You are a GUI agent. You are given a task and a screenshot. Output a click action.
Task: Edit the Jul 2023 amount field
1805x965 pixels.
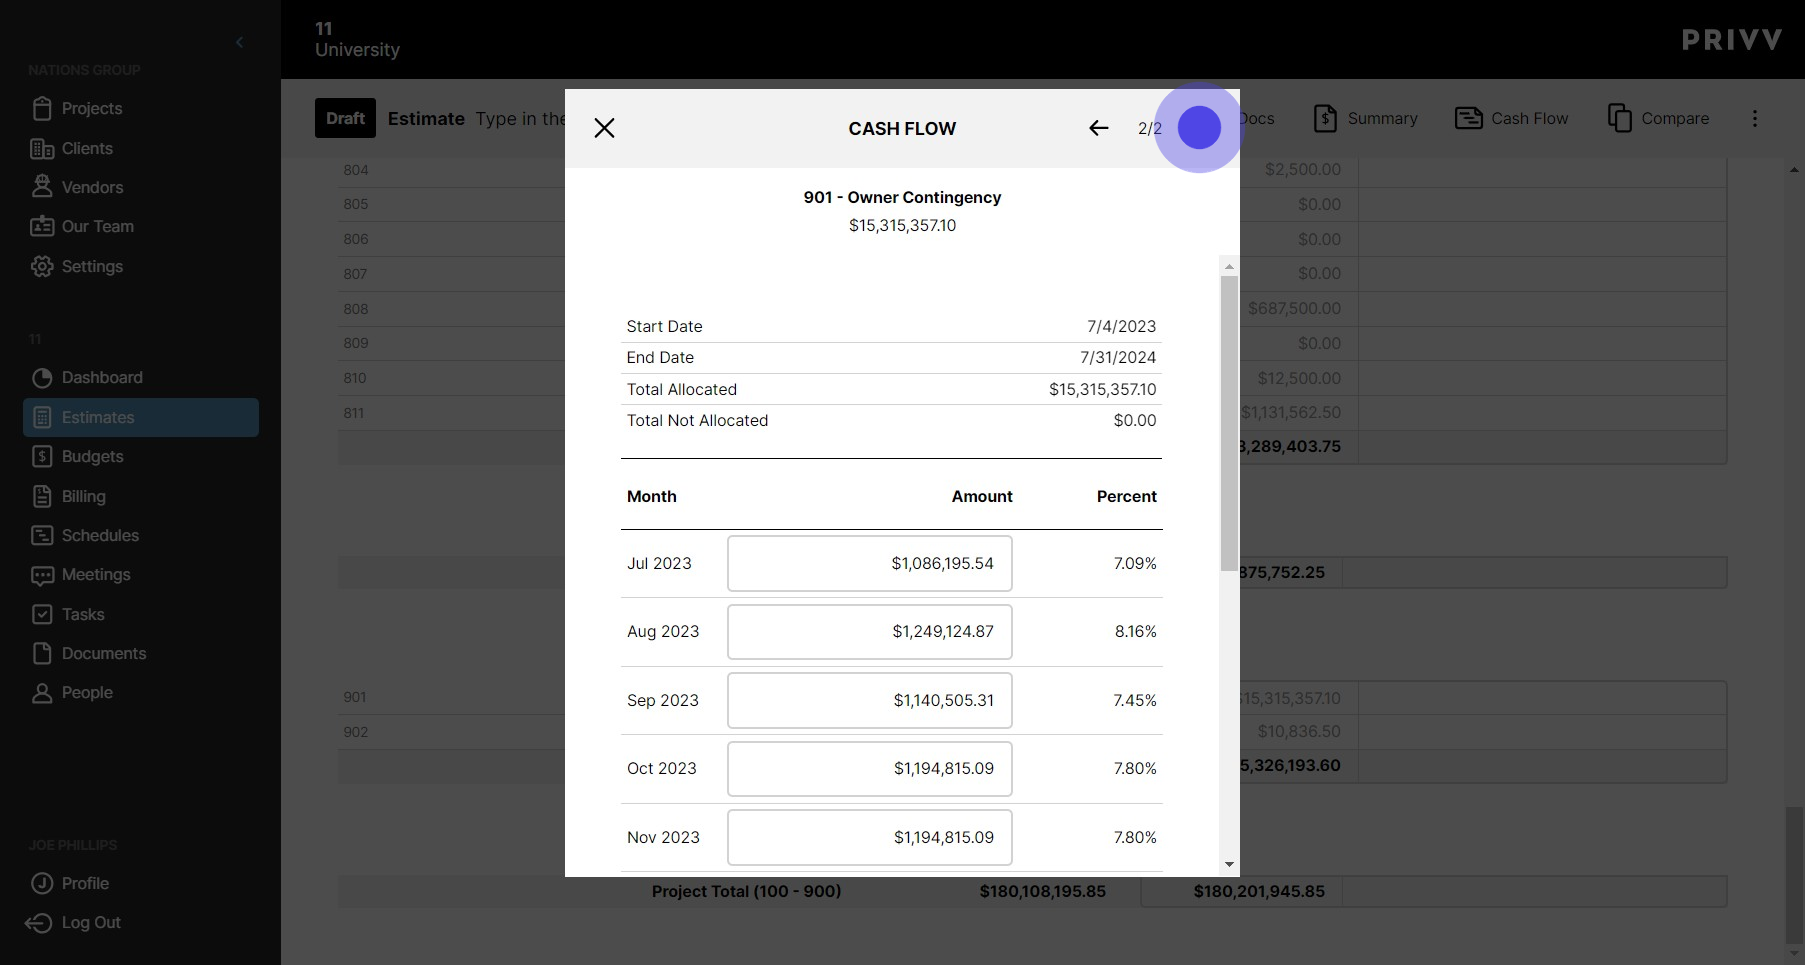[869, 563]
